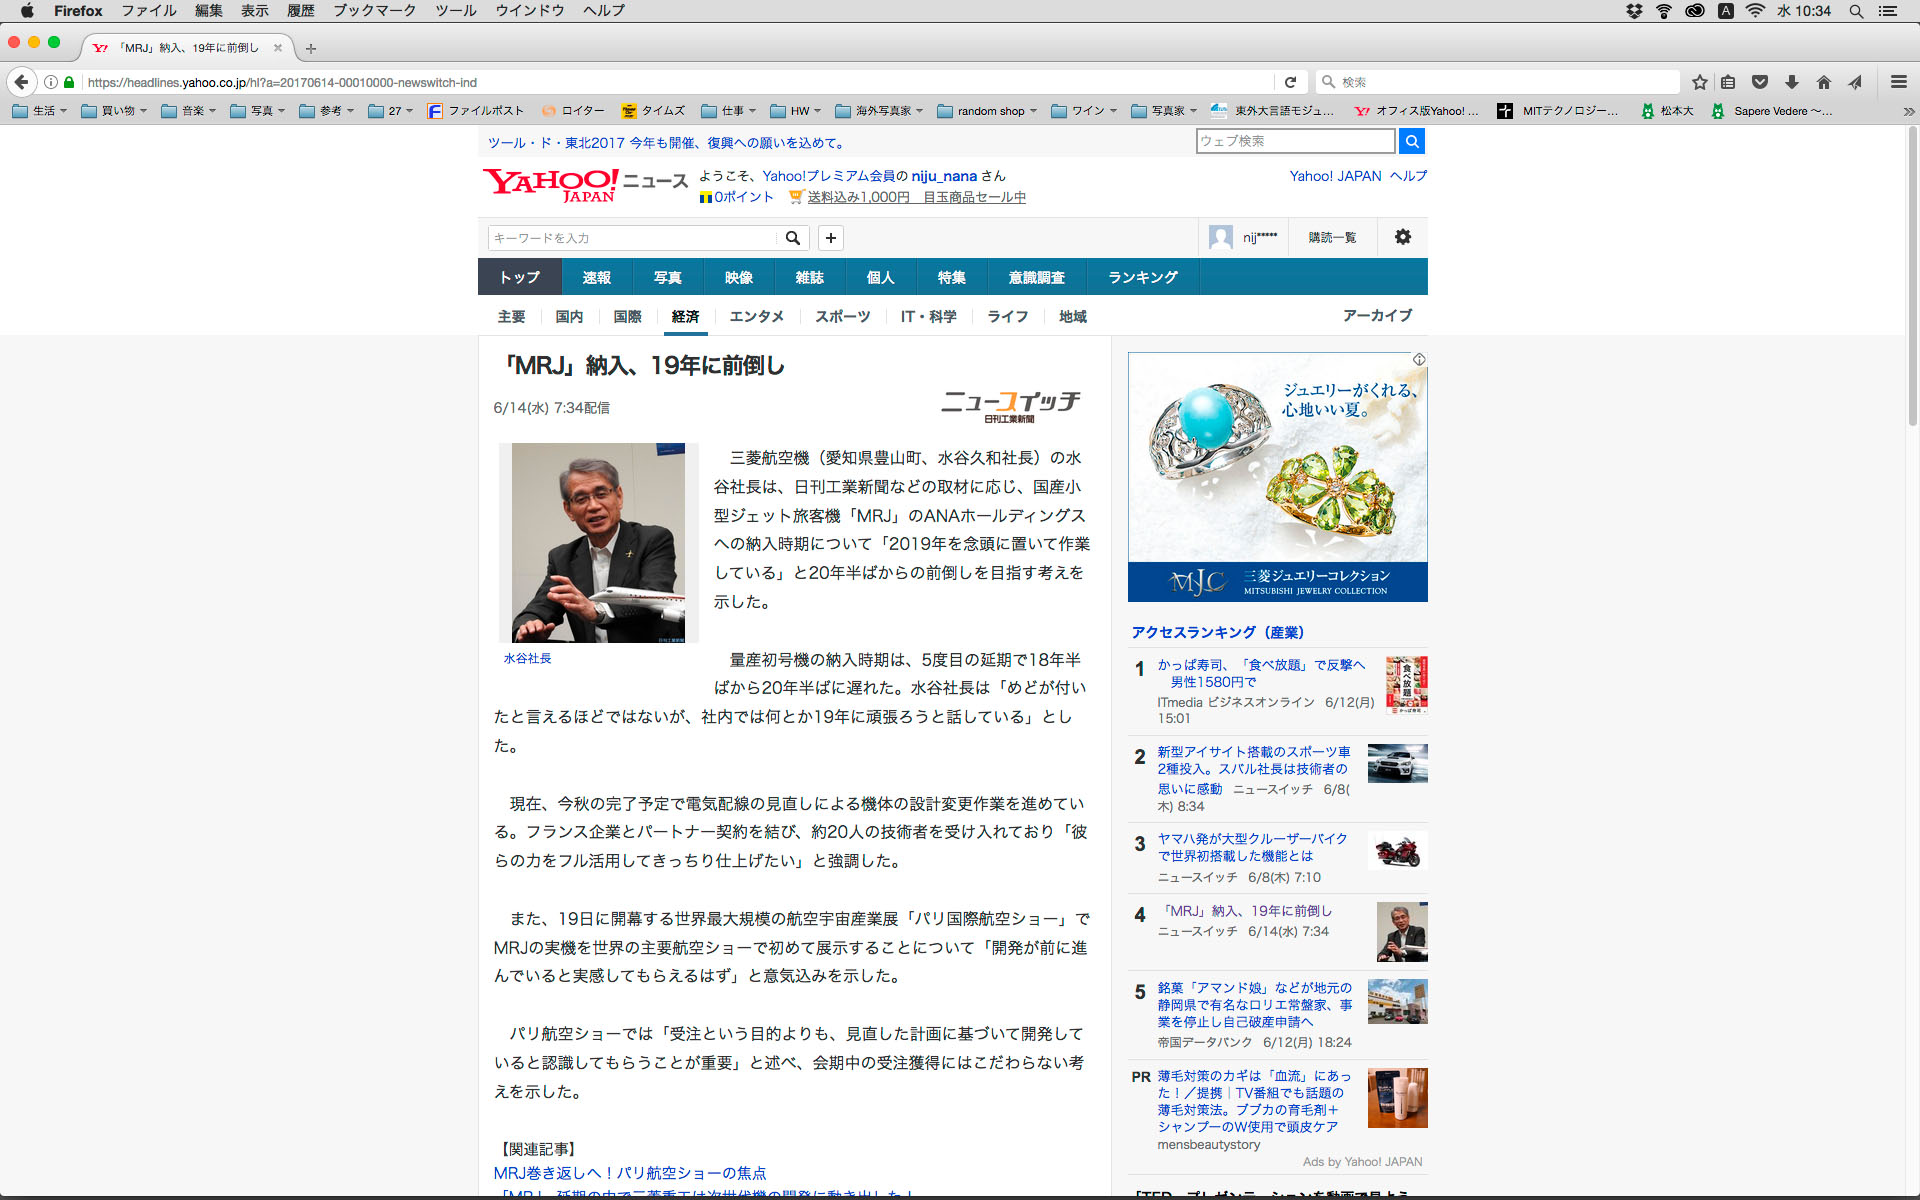Open the ブックマーク menu in menu bar
1920x1200 pixels.
point(374,10)
